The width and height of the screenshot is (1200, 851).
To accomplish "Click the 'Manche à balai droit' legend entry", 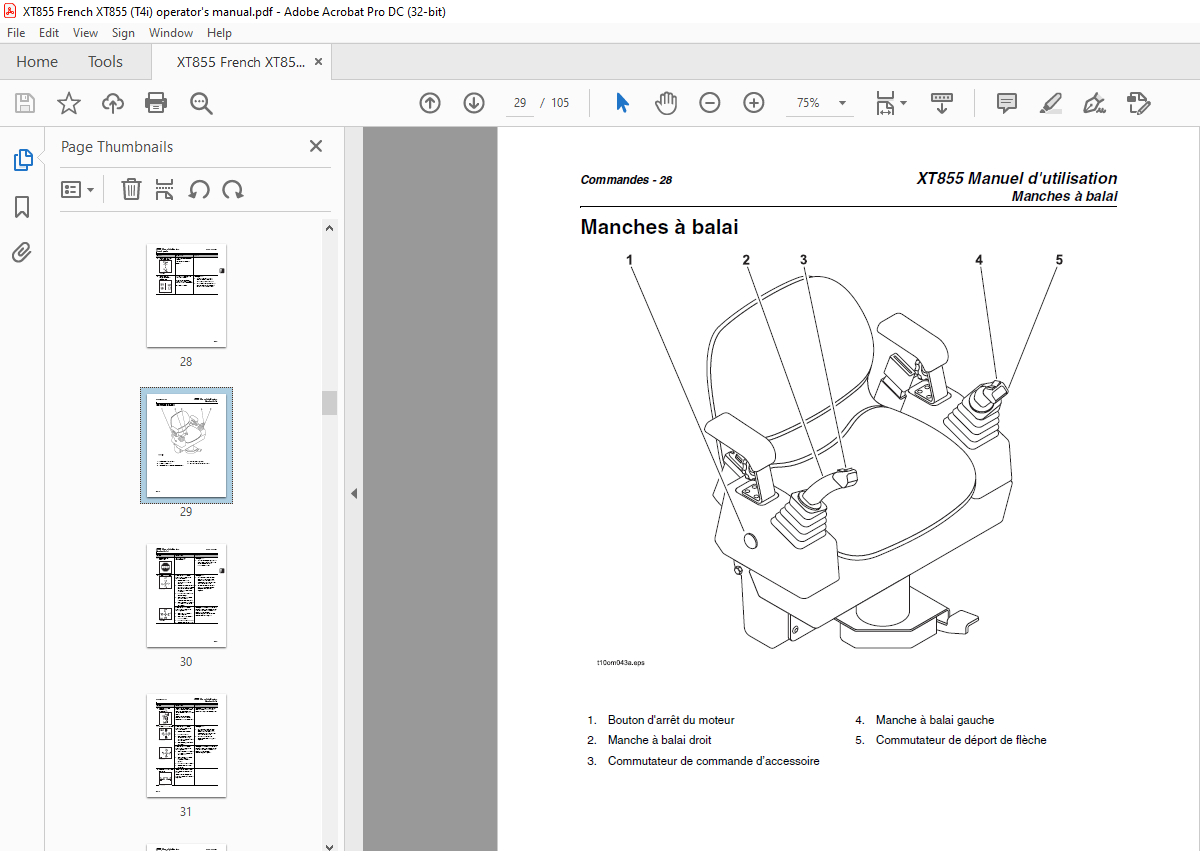I will click(x=660, y=741).
